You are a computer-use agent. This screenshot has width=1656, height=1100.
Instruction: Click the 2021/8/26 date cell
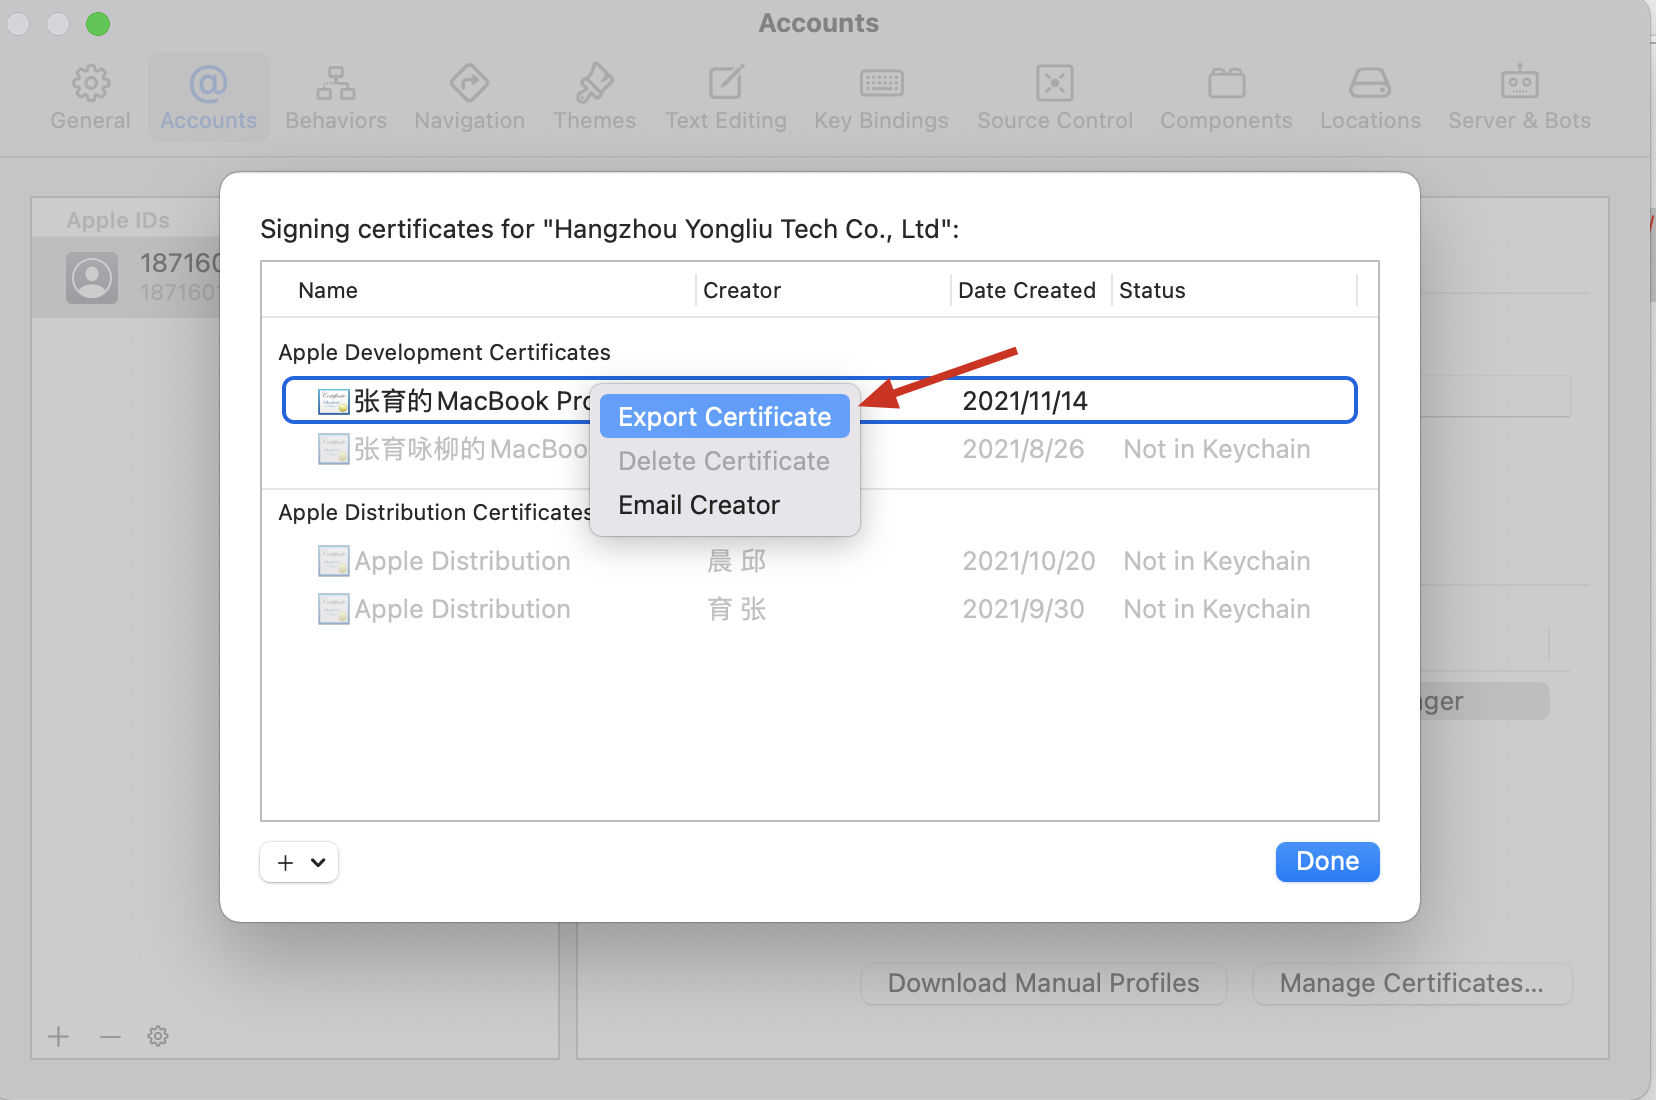point(1023,449)
